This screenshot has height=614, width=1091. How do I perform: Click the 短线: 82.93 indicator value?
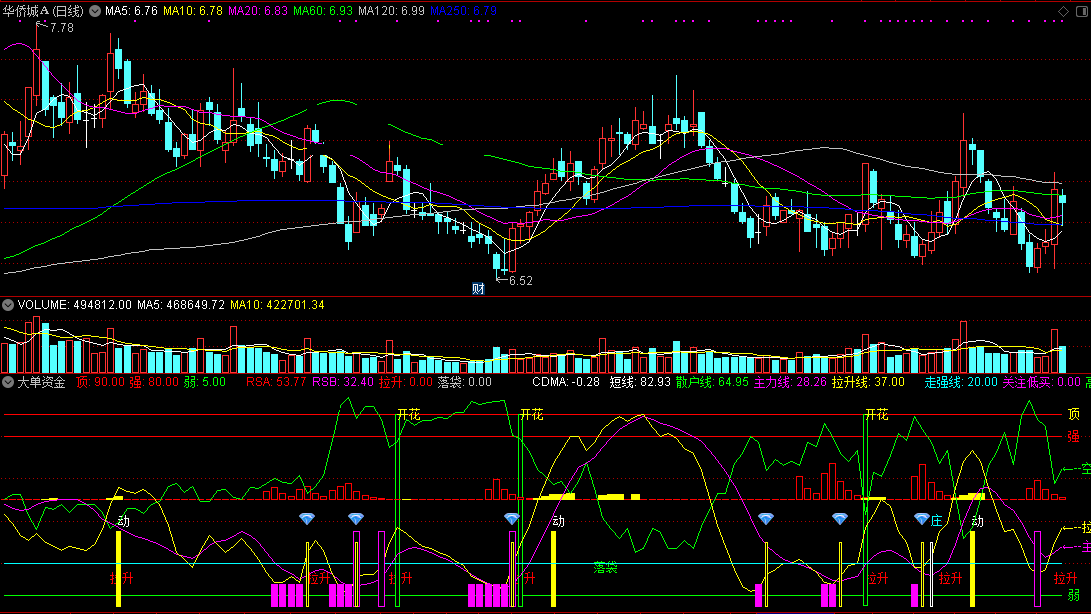click(x=640, y=382)
